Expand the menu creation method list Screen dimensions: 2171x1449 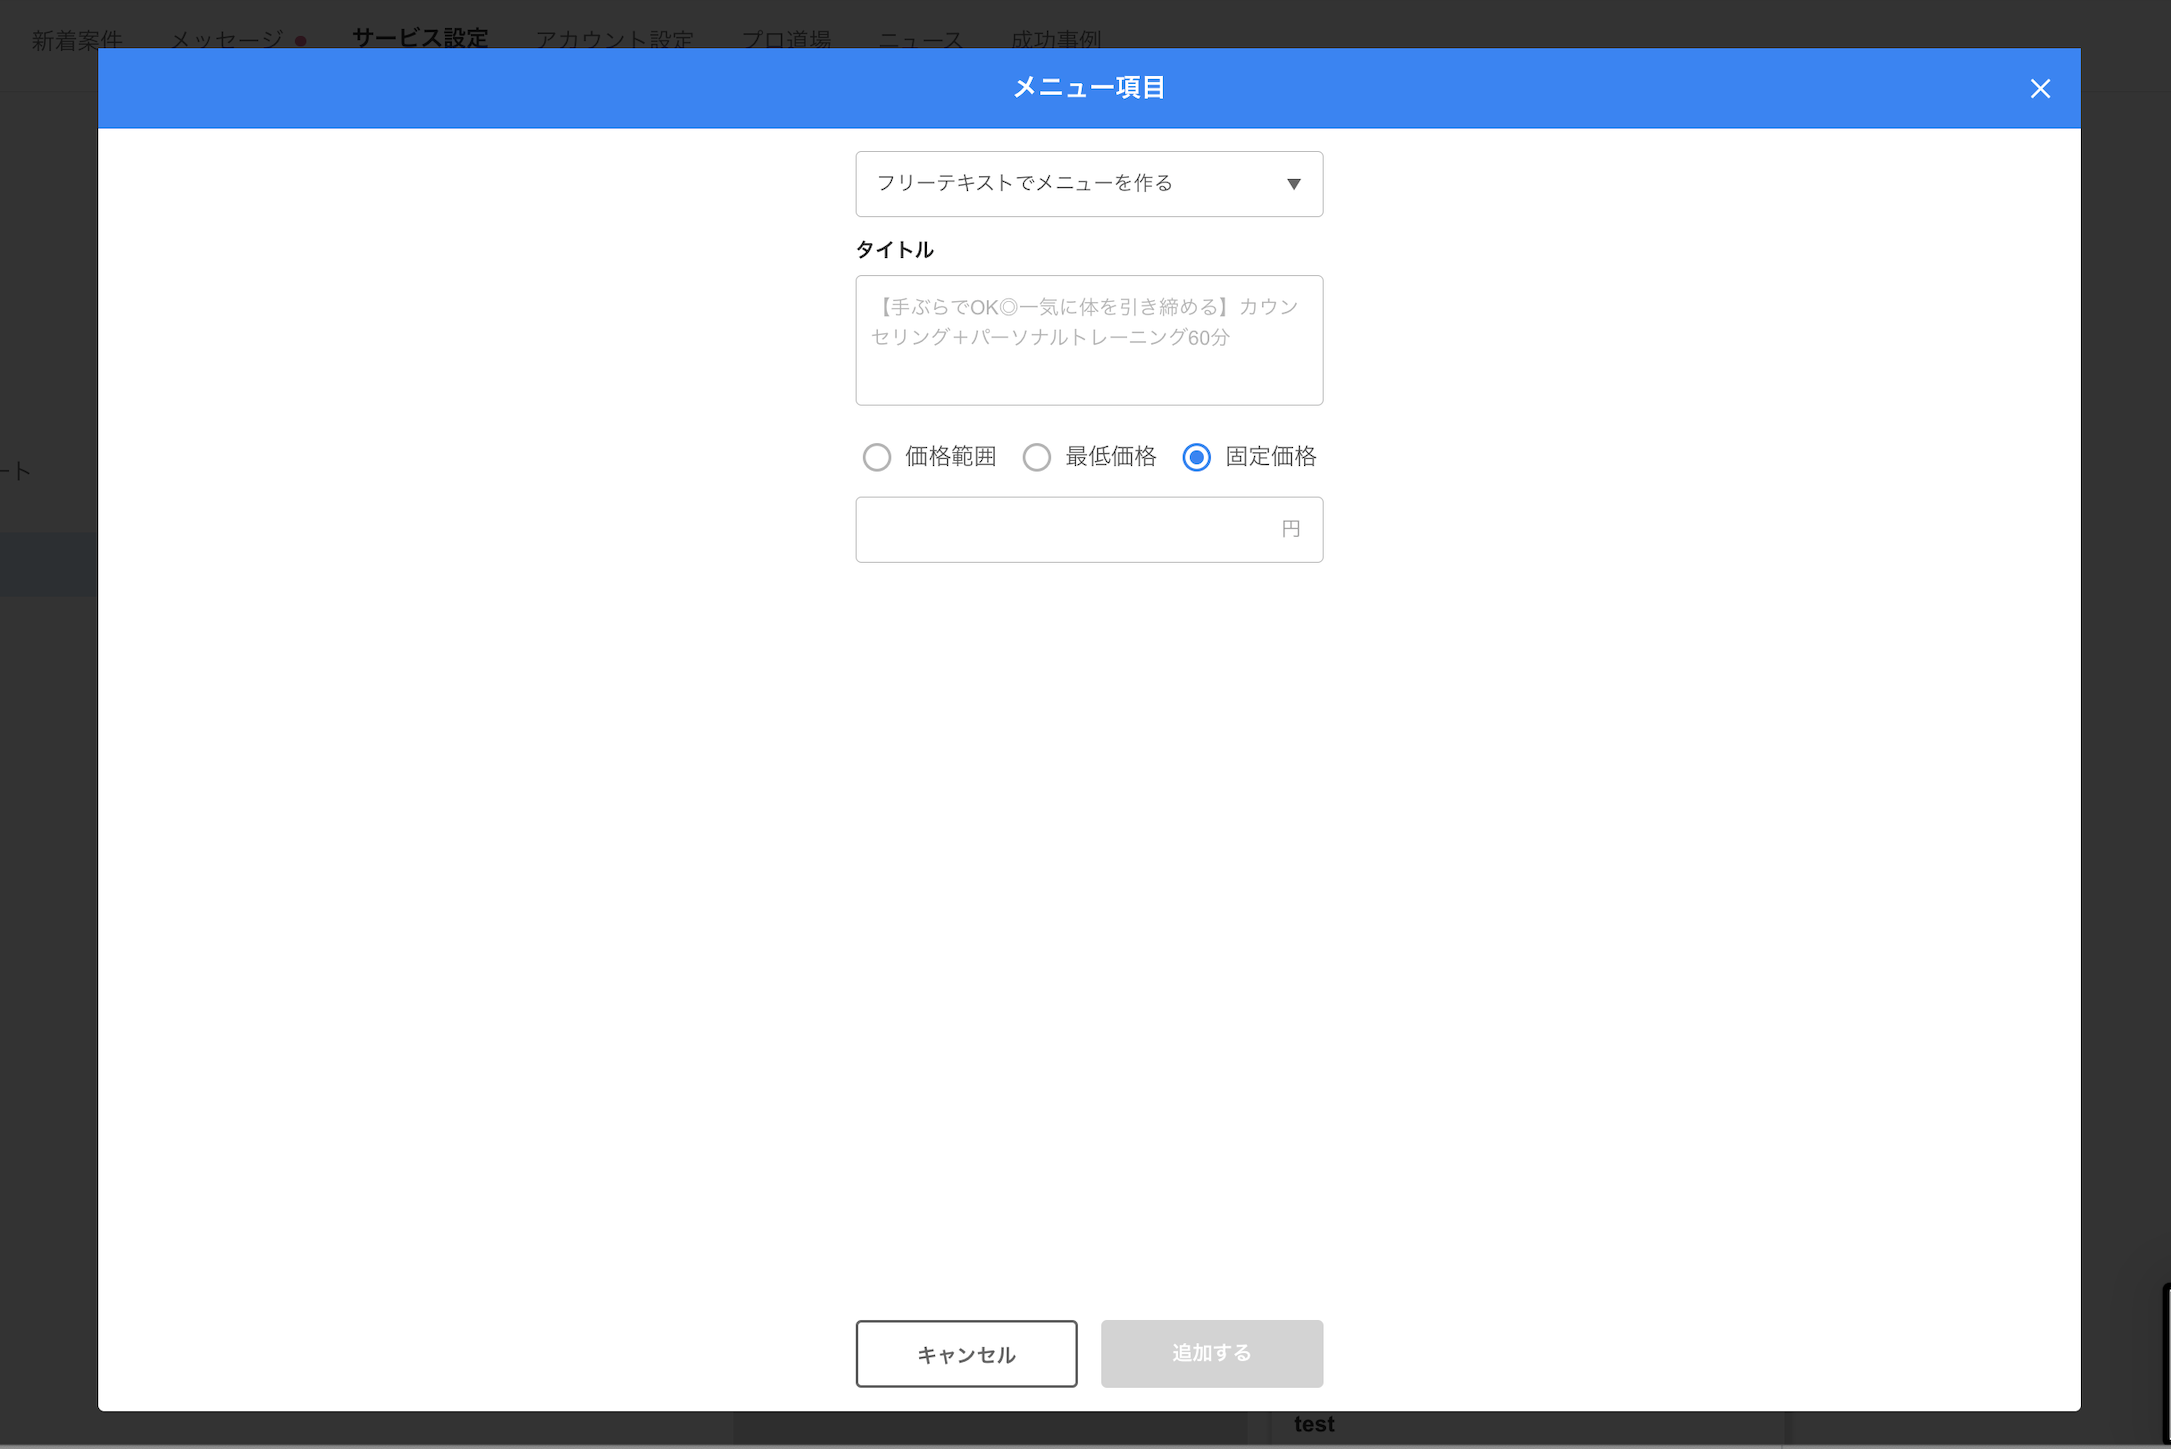point(1089,184)
